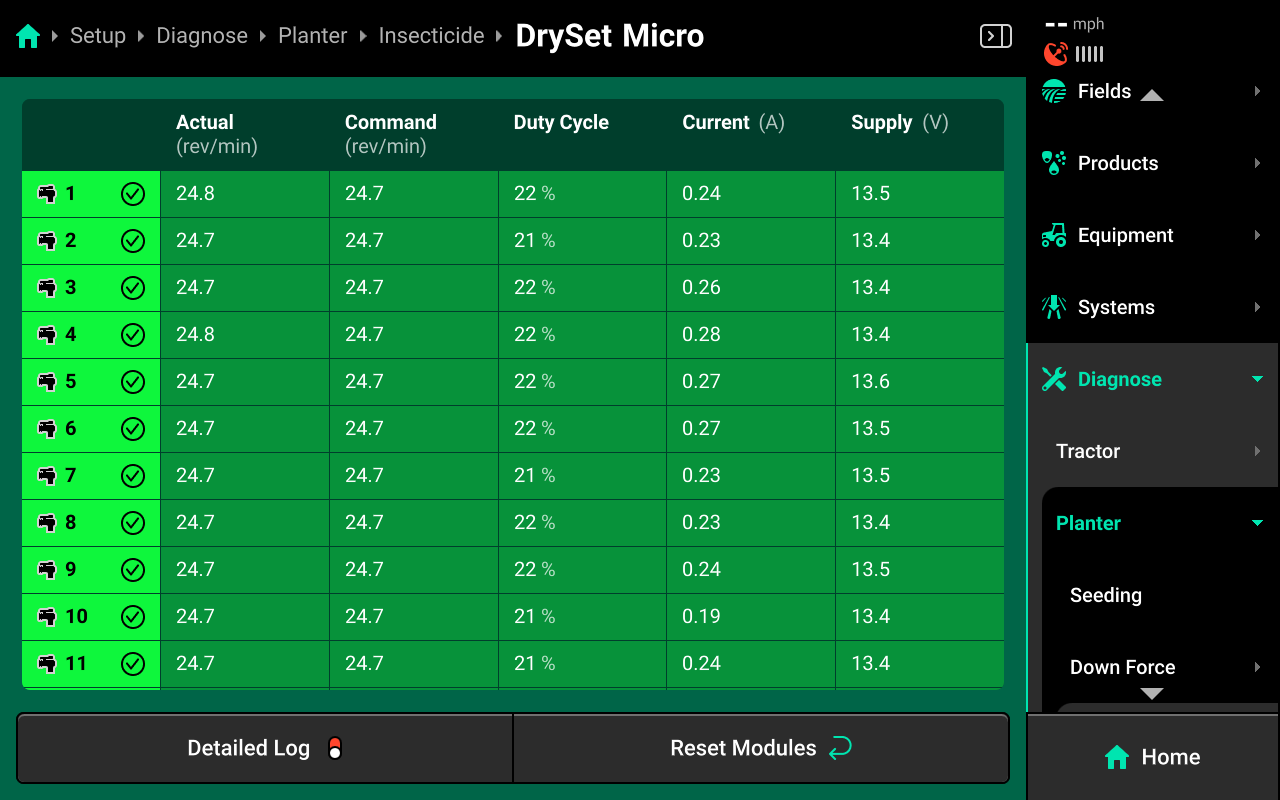This screenshot has height=800, width=1280.
Task: Open the Insecticide breadcrumb
Action: point(431,36)
